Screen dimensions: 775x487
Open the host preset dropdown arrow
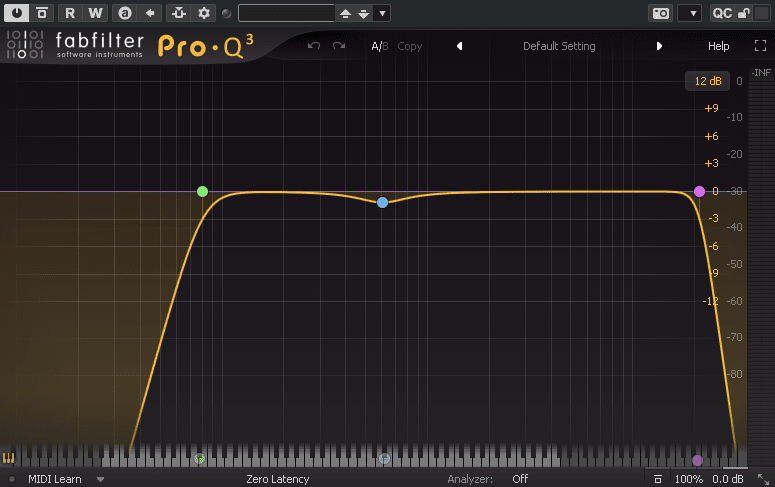coord(382,13)
